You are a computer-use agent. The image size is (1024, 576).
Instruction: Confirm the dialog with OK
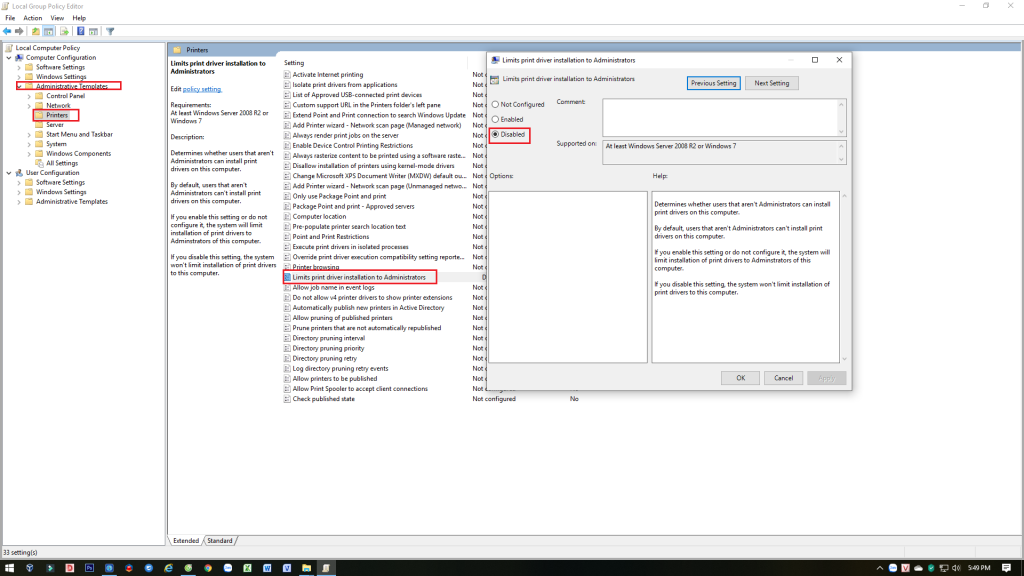click(740, 378)
